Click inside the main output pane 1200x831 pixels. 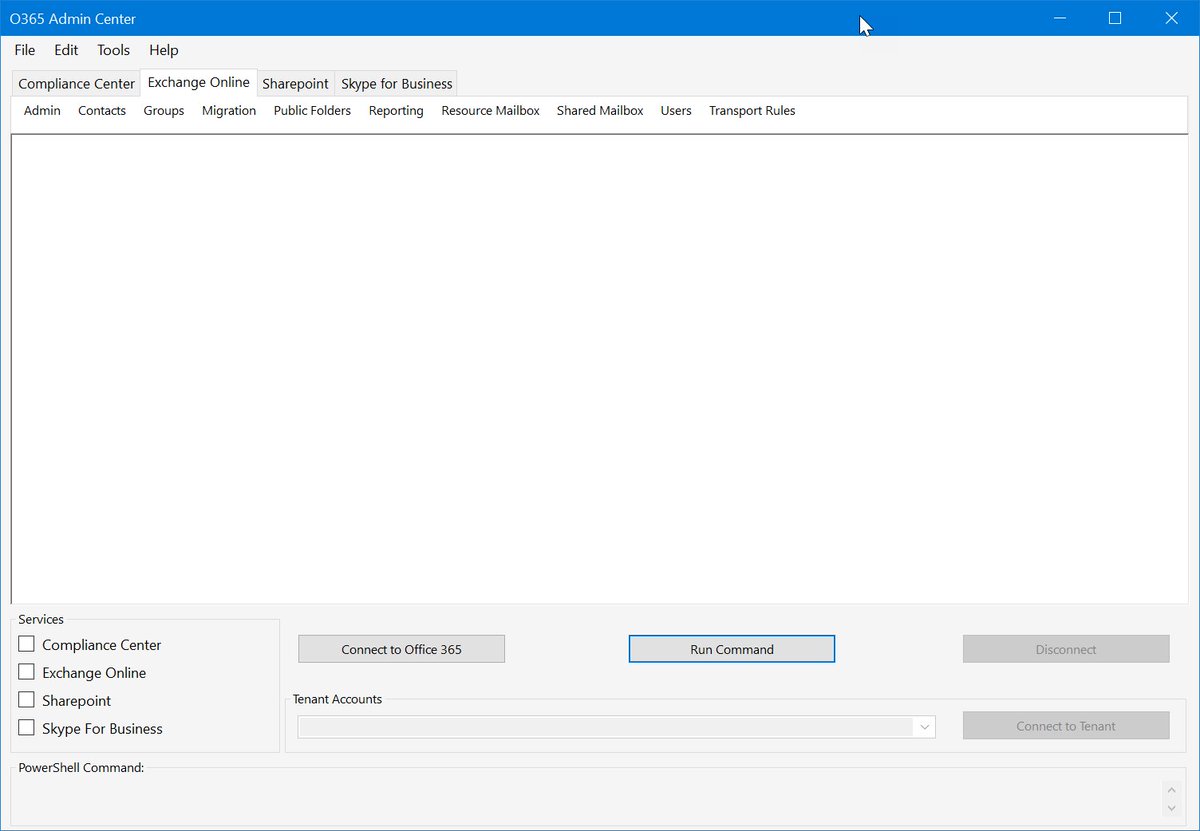tap(599, 368)
